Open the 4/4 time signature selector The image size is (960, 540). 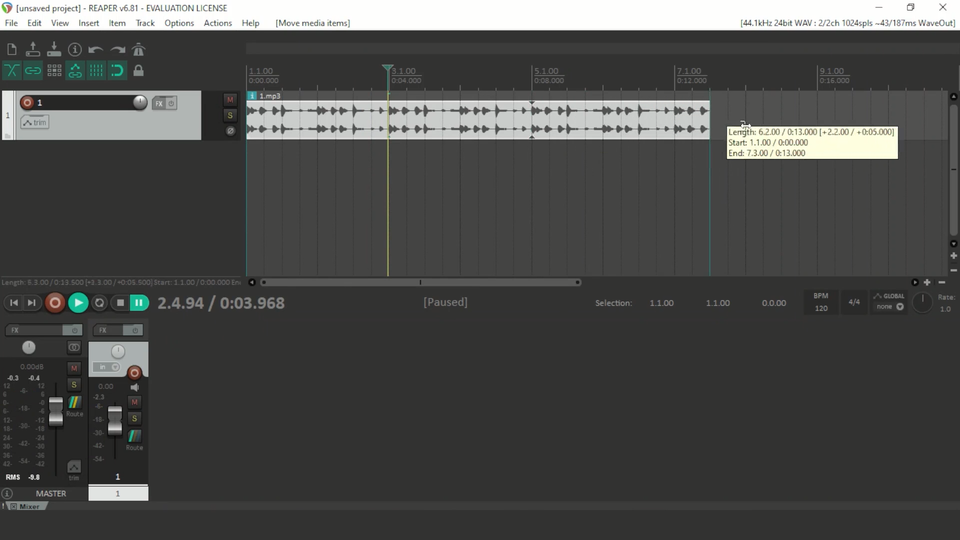[854, 302]
